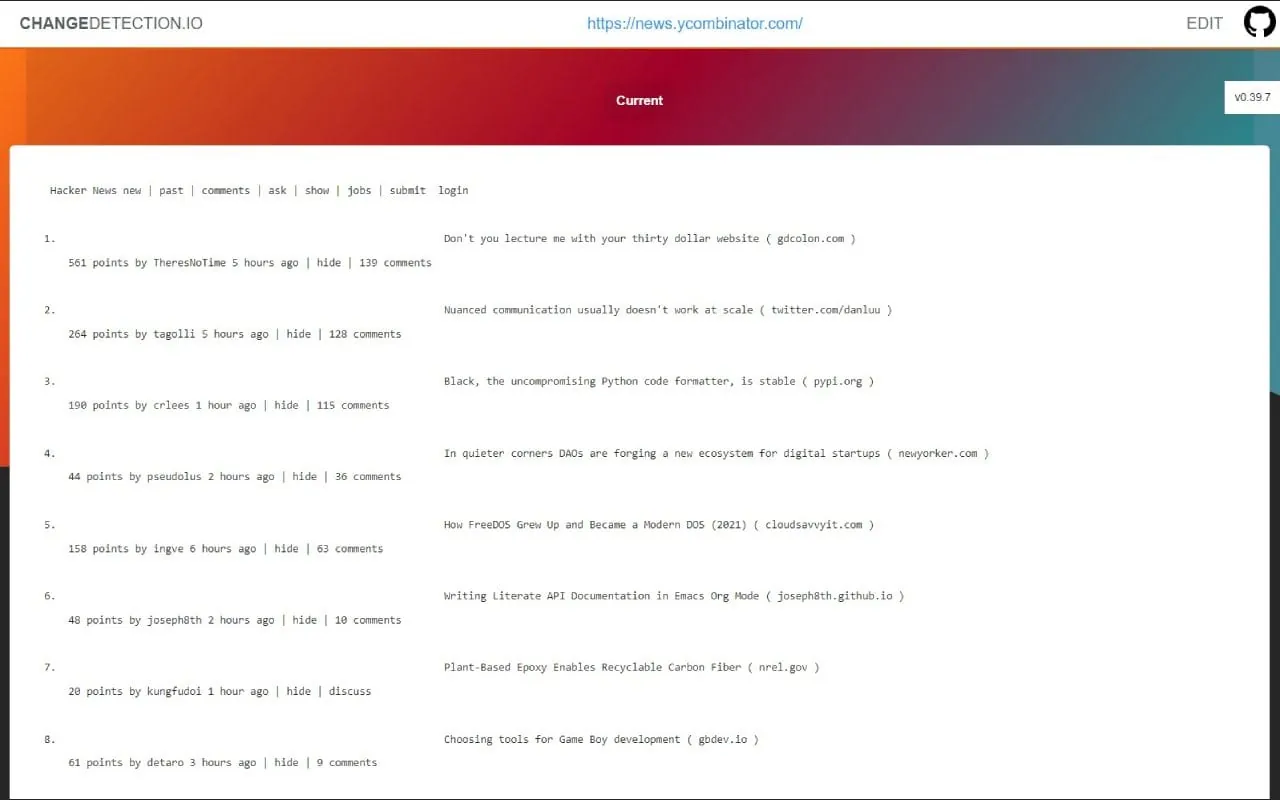Viewport: 1280px width, 800px height.
Task: Click the CHANGEDETECTION.IO logo
Action: click(x=111, y=23)
